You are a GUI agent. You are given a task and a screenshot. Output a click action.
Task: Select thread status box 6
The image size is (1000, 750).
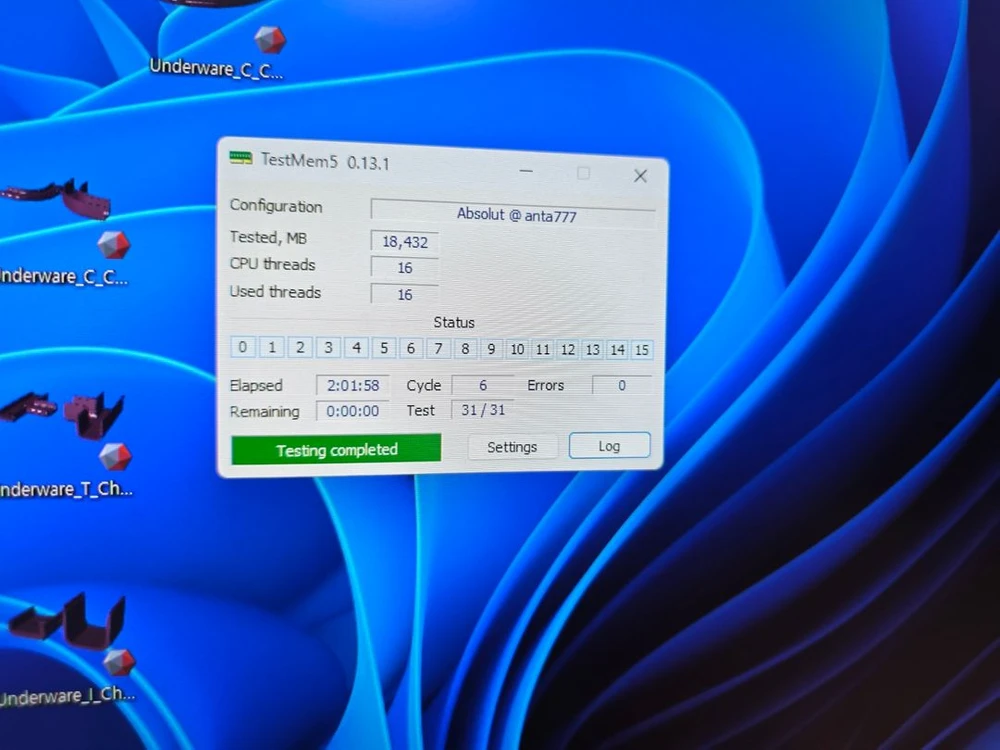tap(411, 348)
